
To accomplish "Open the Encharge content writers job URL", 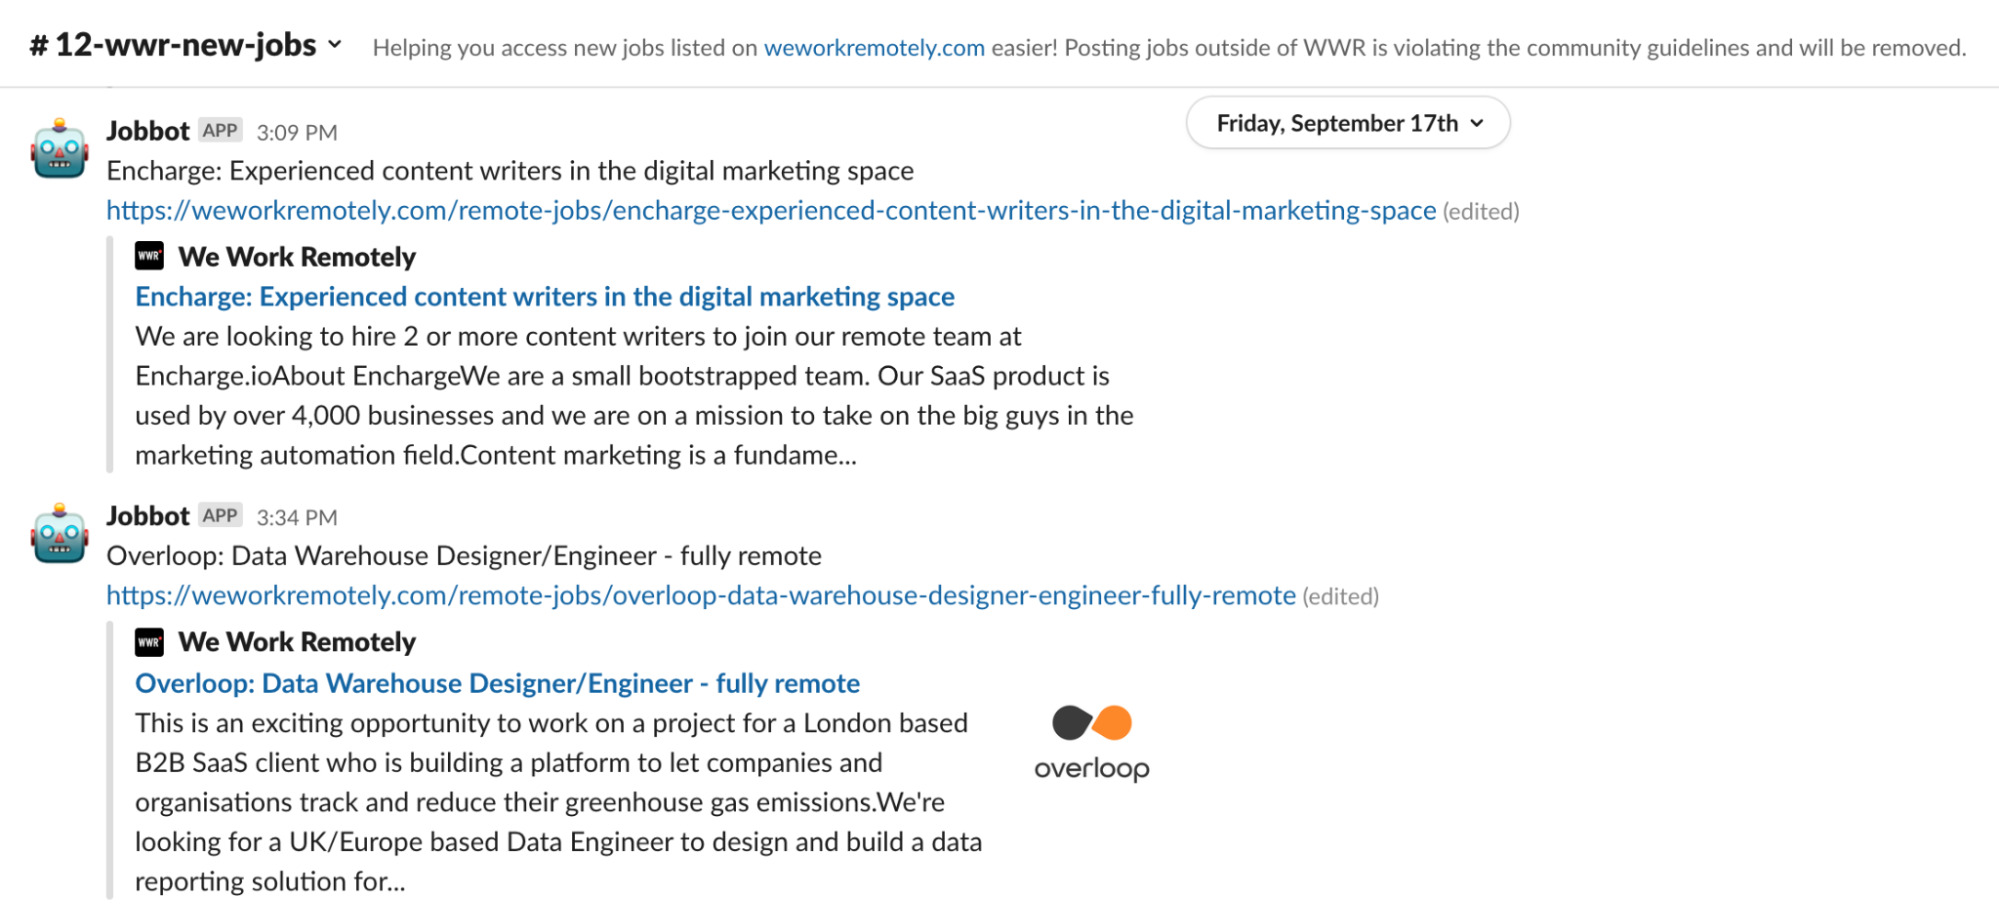I will pyautogui.click(x=771, y=211).
